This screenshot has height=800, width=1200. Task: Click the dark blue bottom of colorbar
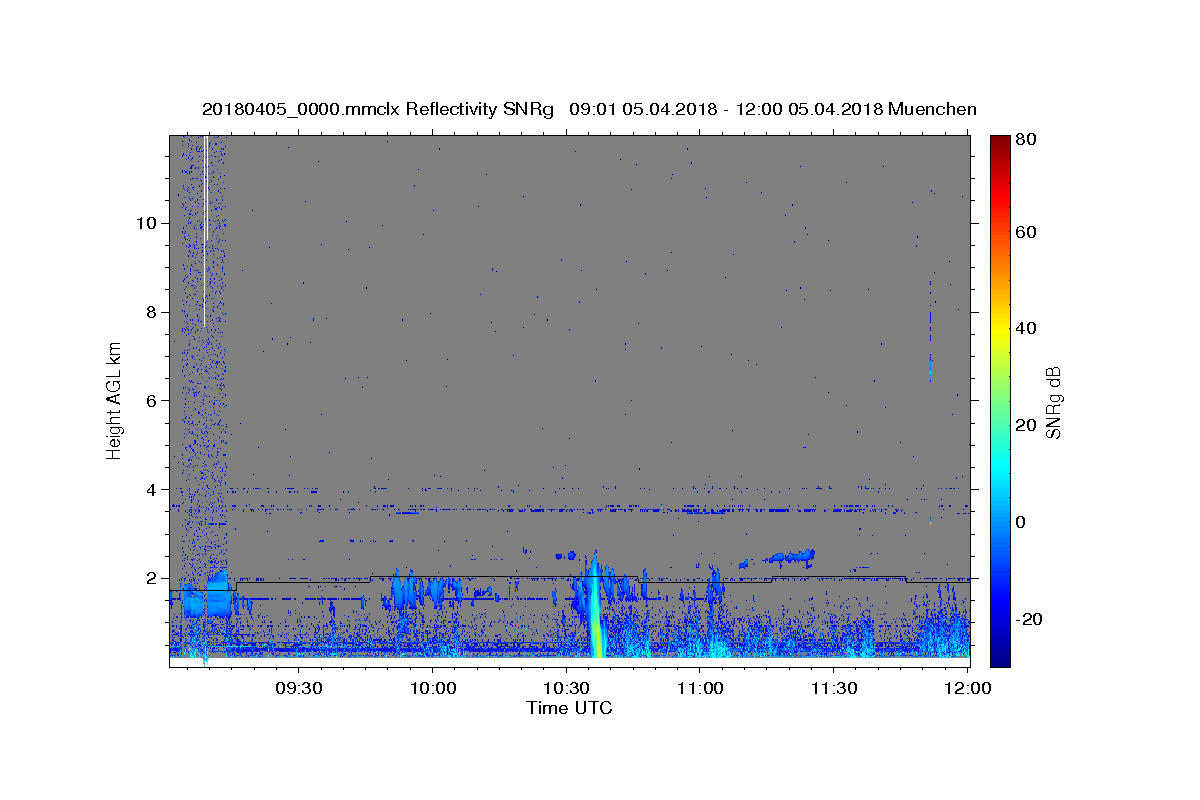pos(1000,658)
